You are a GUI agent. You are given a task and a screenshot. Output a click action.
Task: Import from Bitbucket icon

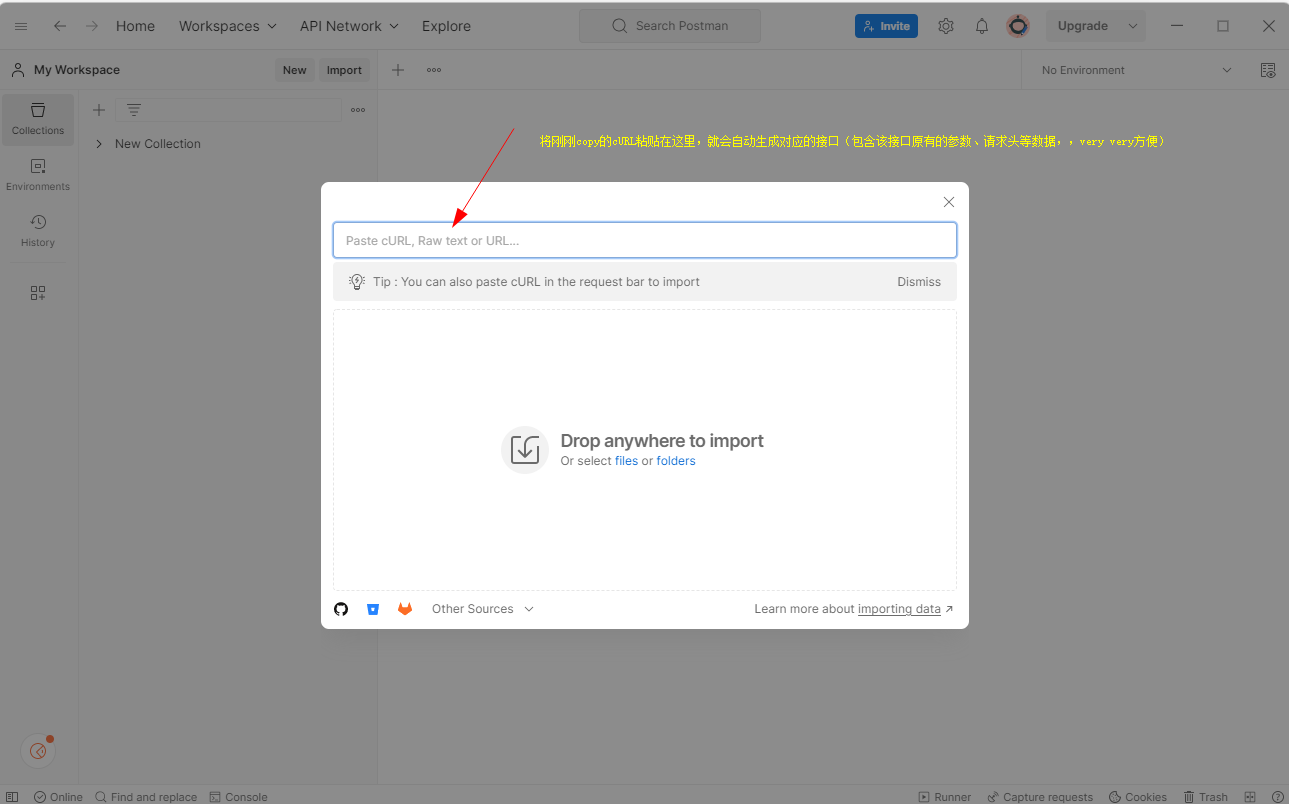click(373, 609)
